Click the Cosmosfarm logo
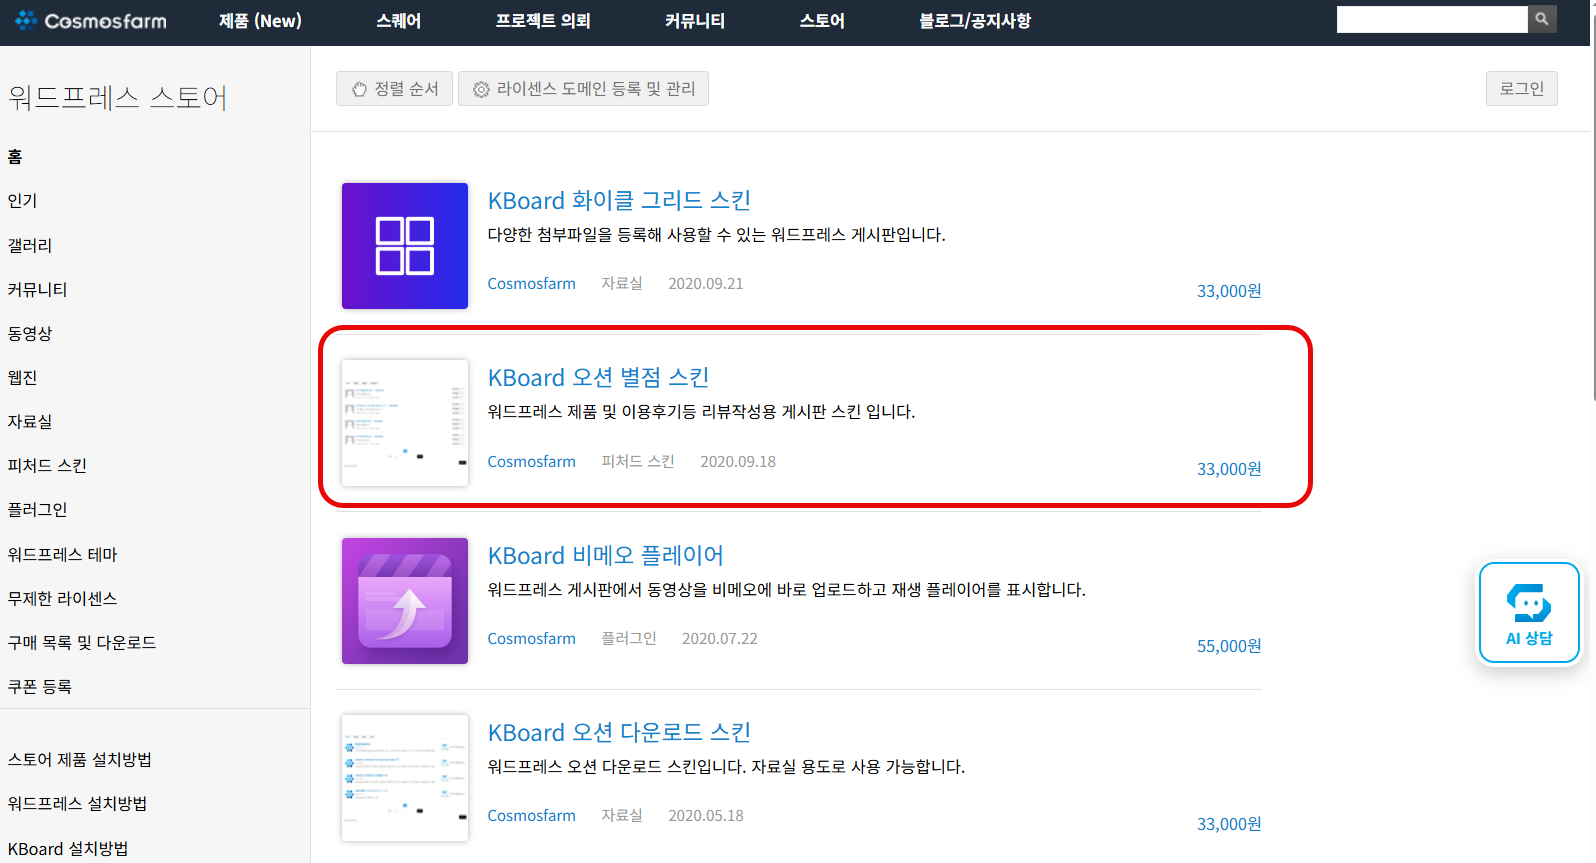Screen dimensions: 1596x863 [x=91, y=21]
